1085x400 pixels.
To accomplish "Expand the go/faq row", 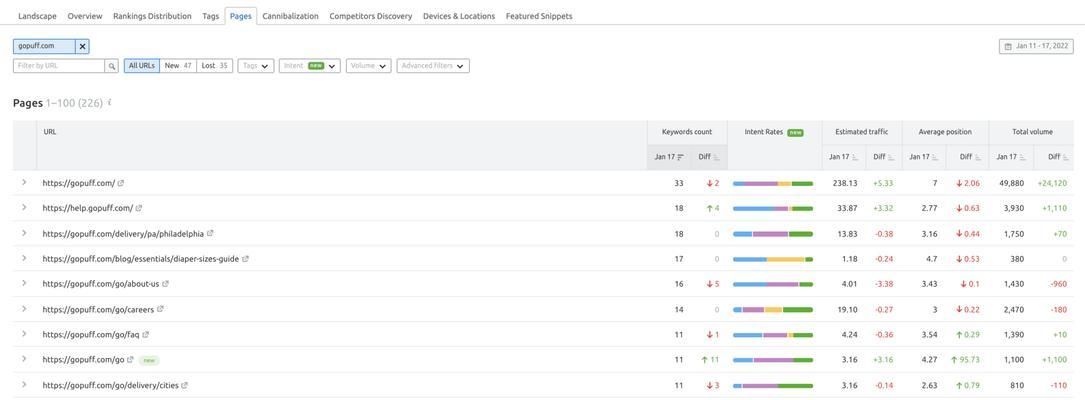I will point(24,334).
